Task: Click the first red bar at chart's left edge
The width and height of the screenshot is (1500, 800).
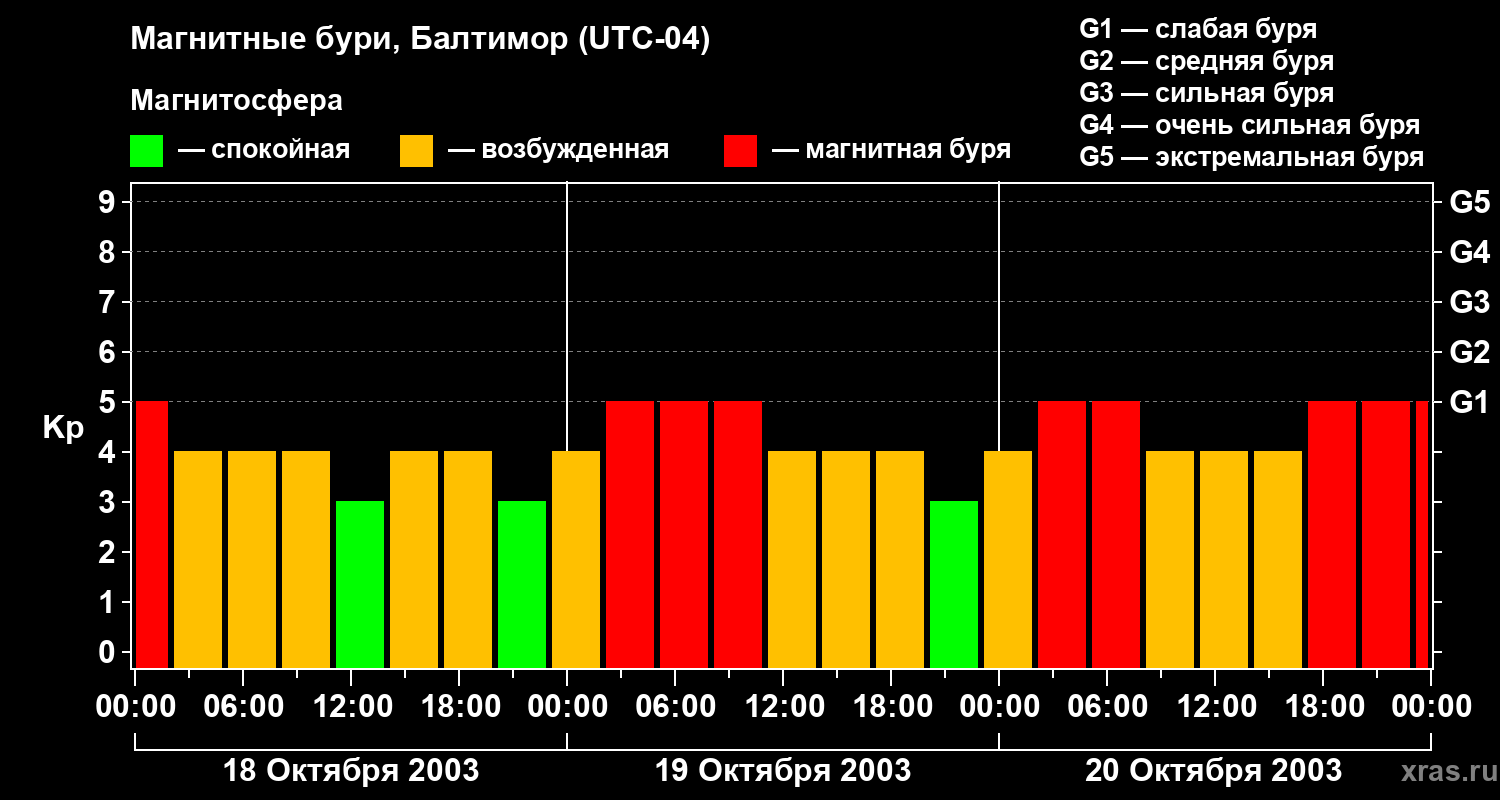Action: (152, 534)
